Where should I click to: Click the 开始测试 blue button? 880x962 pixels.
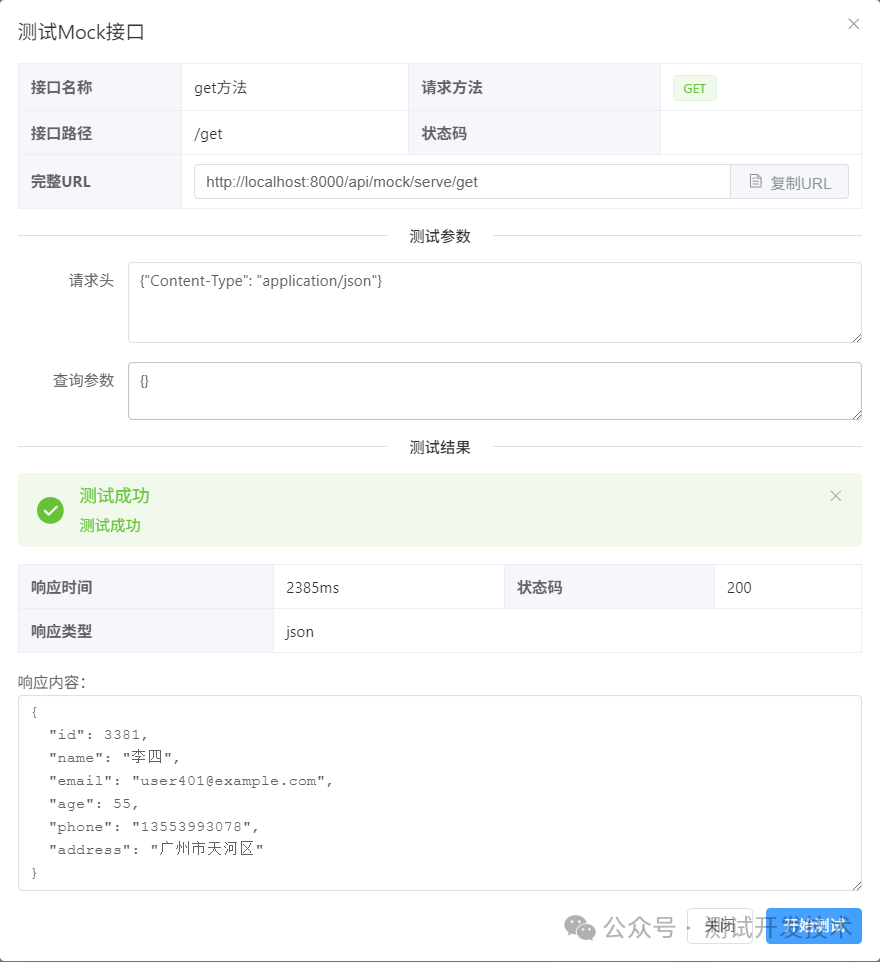click(x=813, y=926)
